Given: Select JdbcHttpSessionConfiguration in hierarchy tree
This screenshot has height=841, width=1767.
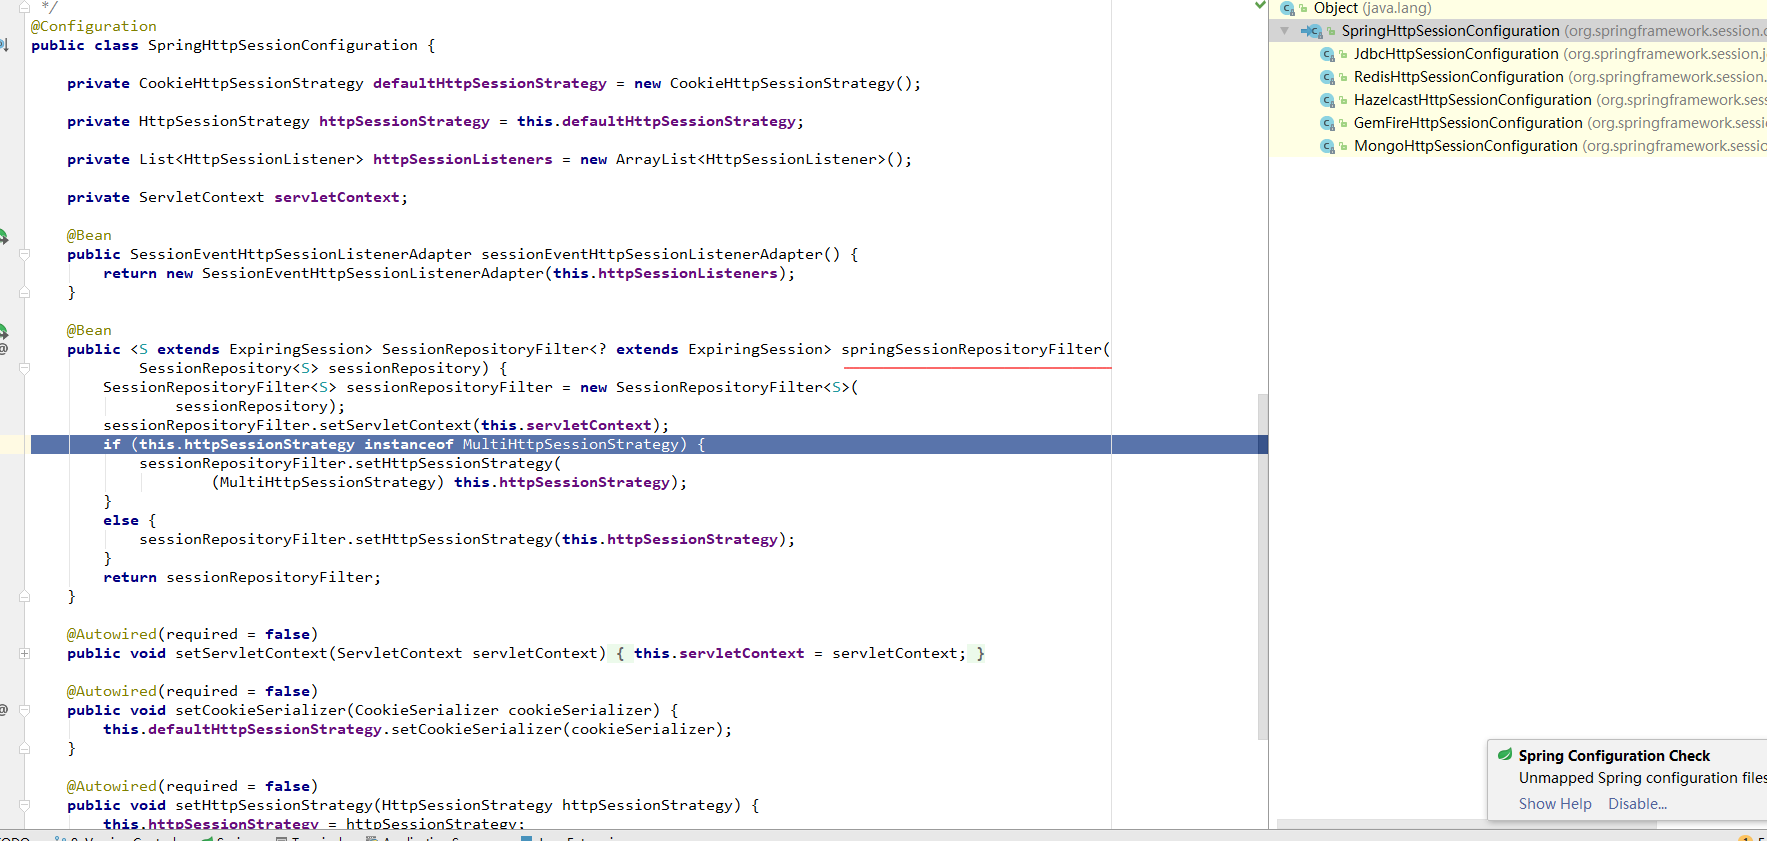Looking at the screenshot, I should (x=1559, y=54).
